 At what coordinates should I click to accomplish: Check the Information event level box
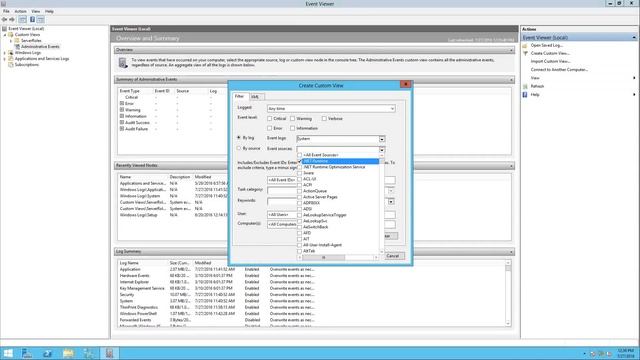point(292,128)
